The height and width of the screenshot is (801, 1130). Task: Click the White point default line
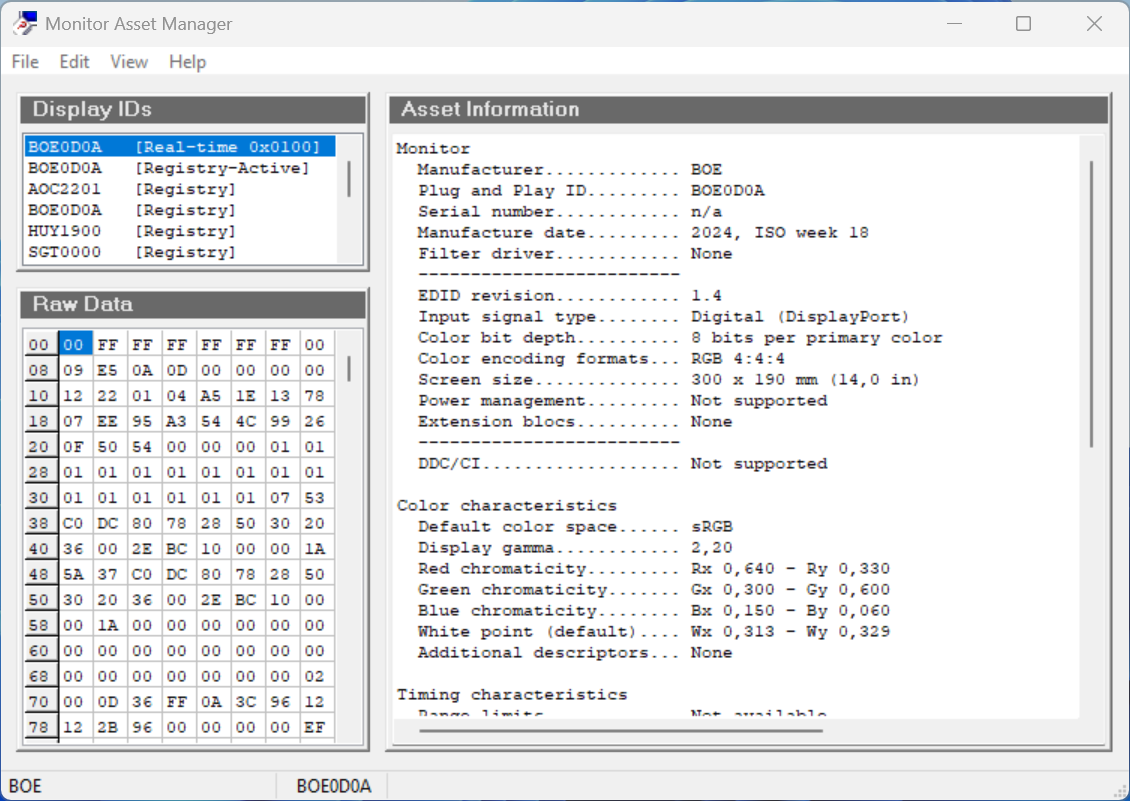click(x=654, y=632)
